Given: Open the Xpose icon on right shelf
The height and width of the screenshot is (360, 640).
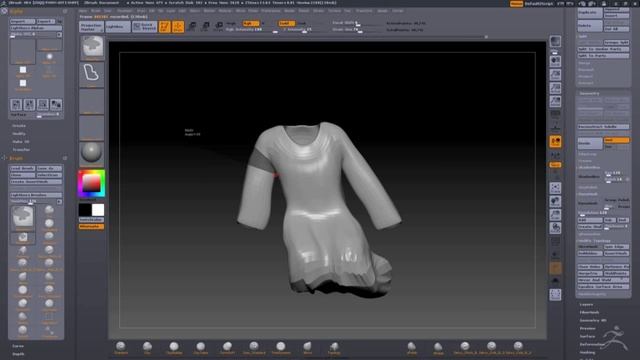Looking at the screenshot, I should click(x=555, y=294).
